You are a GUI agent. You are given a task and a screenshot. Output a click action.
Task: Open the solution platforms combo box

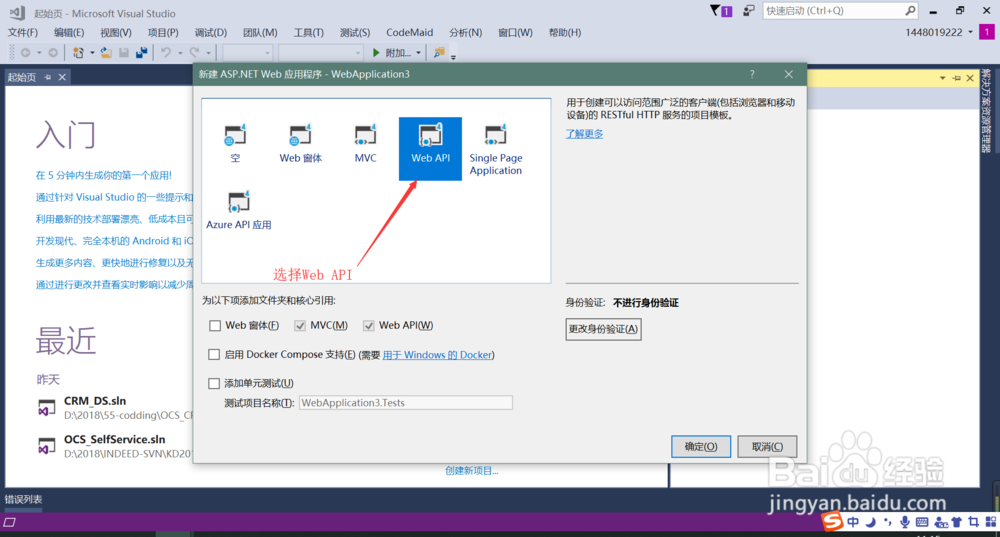pos(321,53)
